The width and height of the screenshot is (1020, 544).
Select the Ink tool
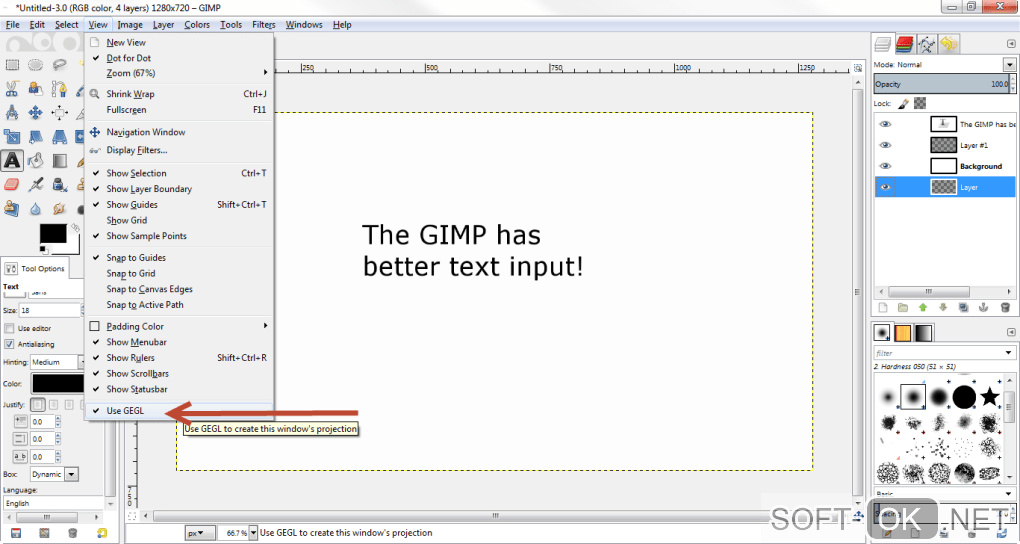(x=59, y=184)
